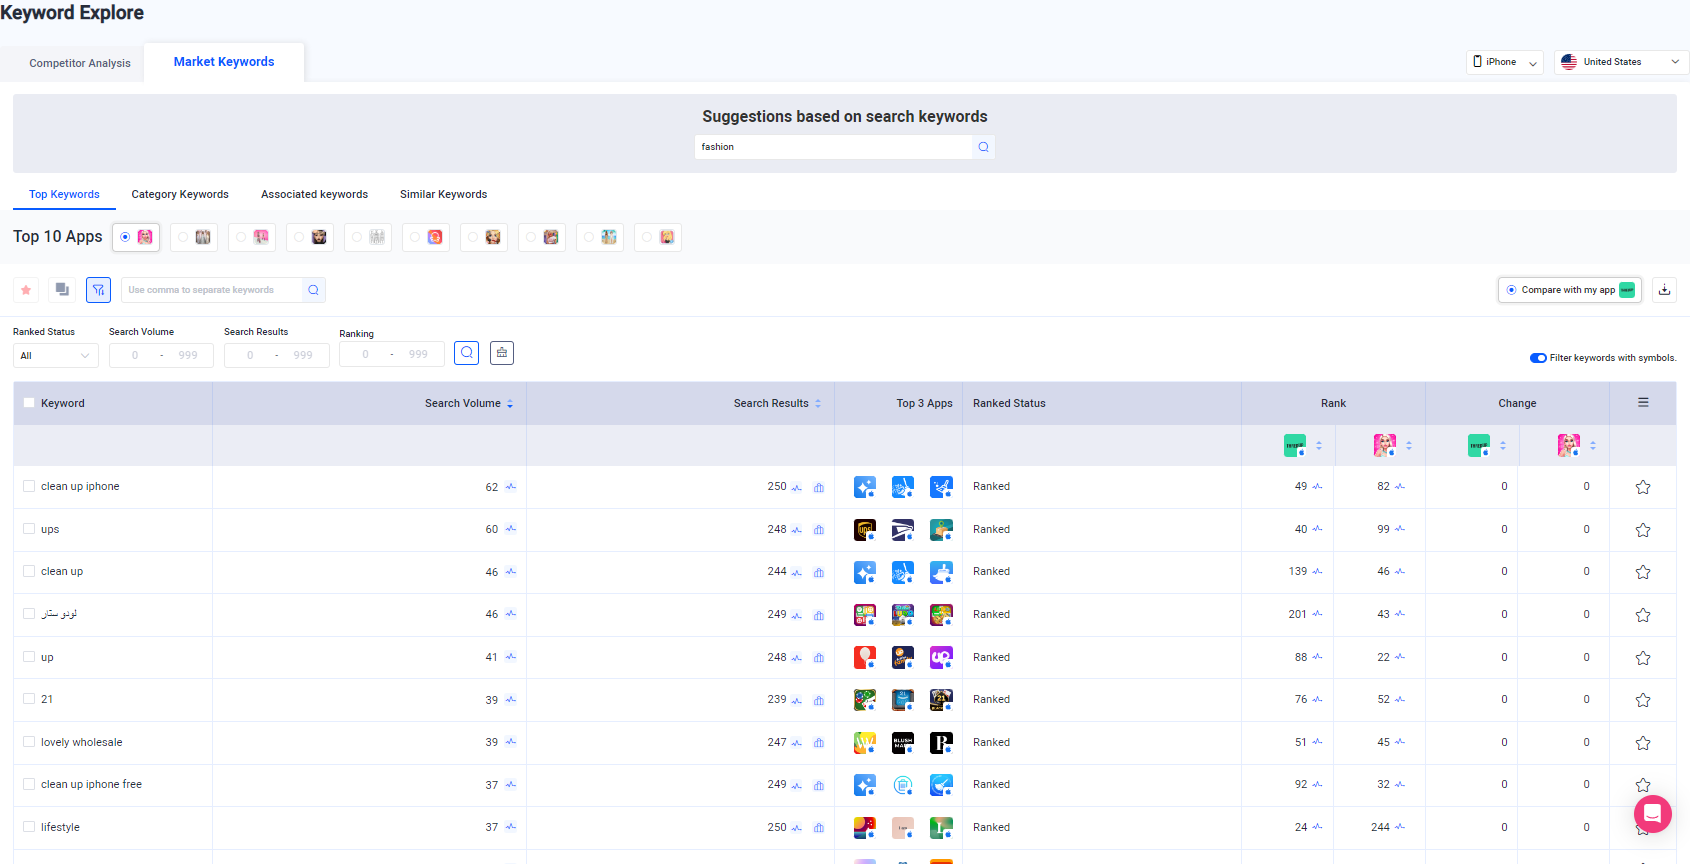
Task: Open the blue filter funnel icon
Action: 98,290
